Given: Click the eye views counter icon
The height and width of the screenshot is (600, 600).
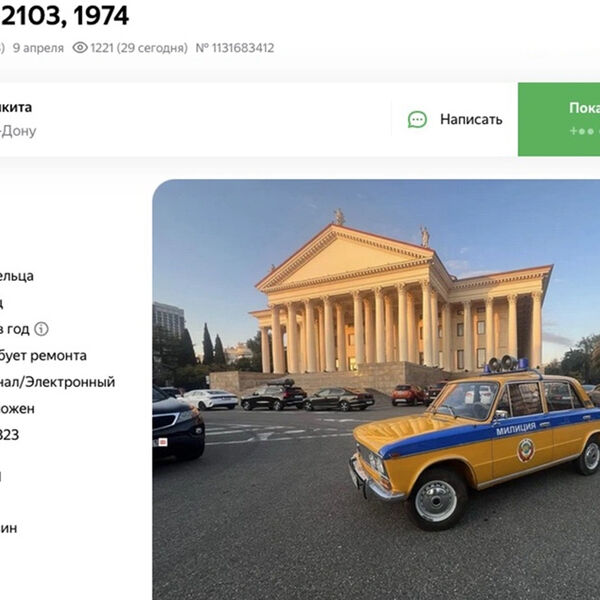Looking at the screenshot, I should pyautogui.click(x=80, y=48).
